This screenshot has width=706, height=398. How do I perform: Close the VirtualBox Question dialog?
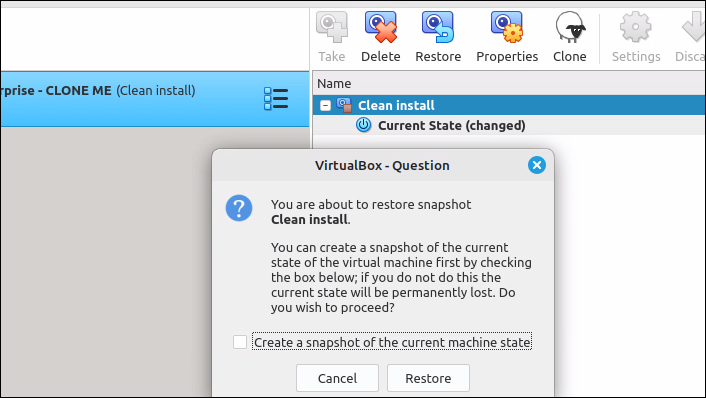point(537,165)
